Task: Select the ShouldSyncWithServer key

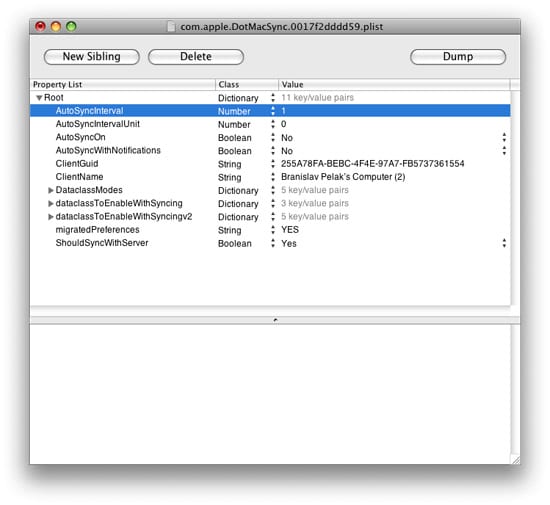Action: (102, 243)
